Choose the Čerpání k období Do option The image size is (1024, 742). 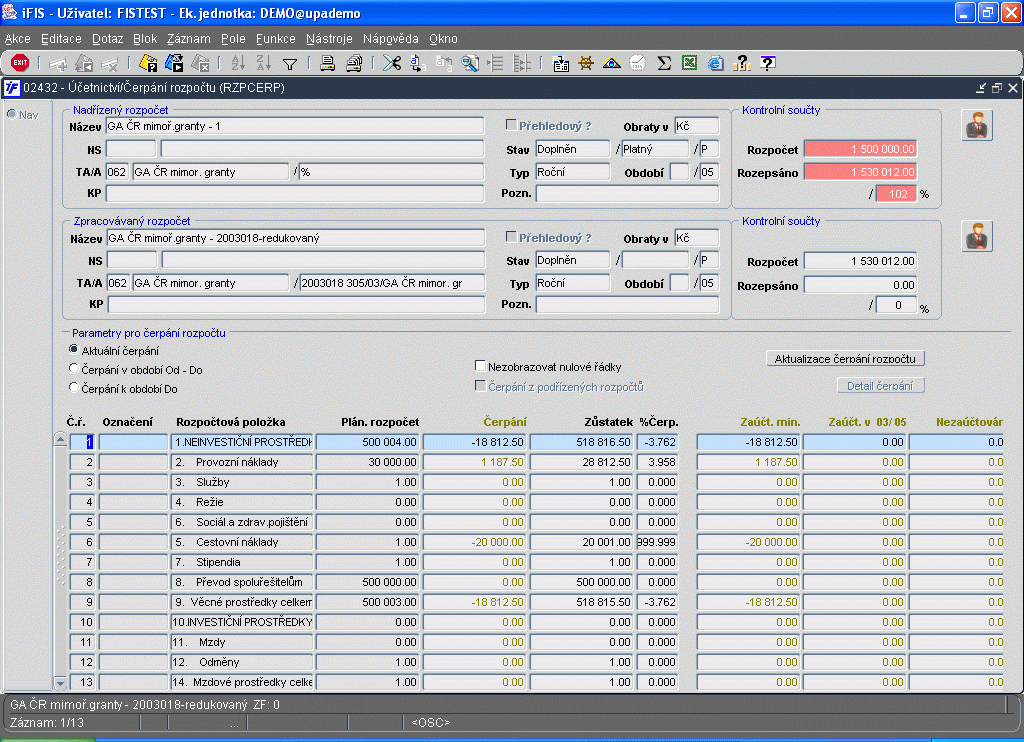(73, 387)
